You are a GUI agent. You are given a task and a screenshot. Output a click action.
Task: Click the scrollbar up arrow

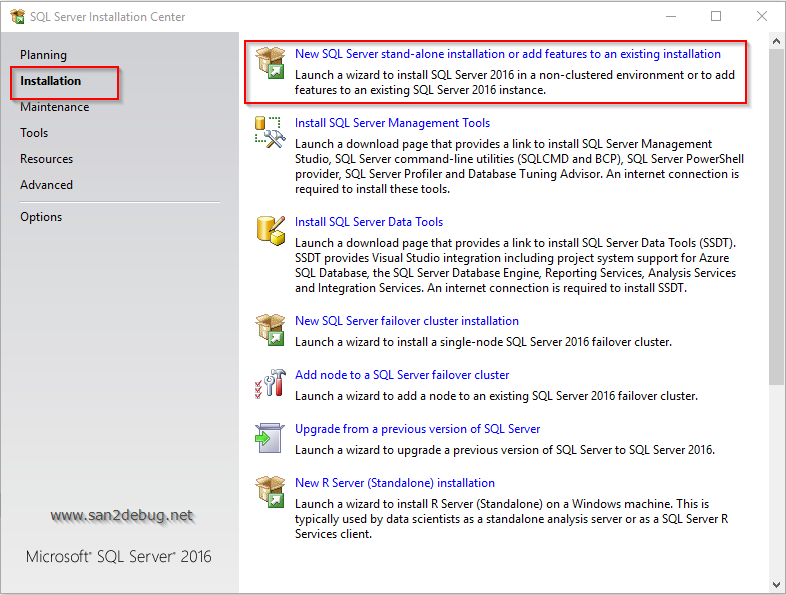(x=776, y=42)
